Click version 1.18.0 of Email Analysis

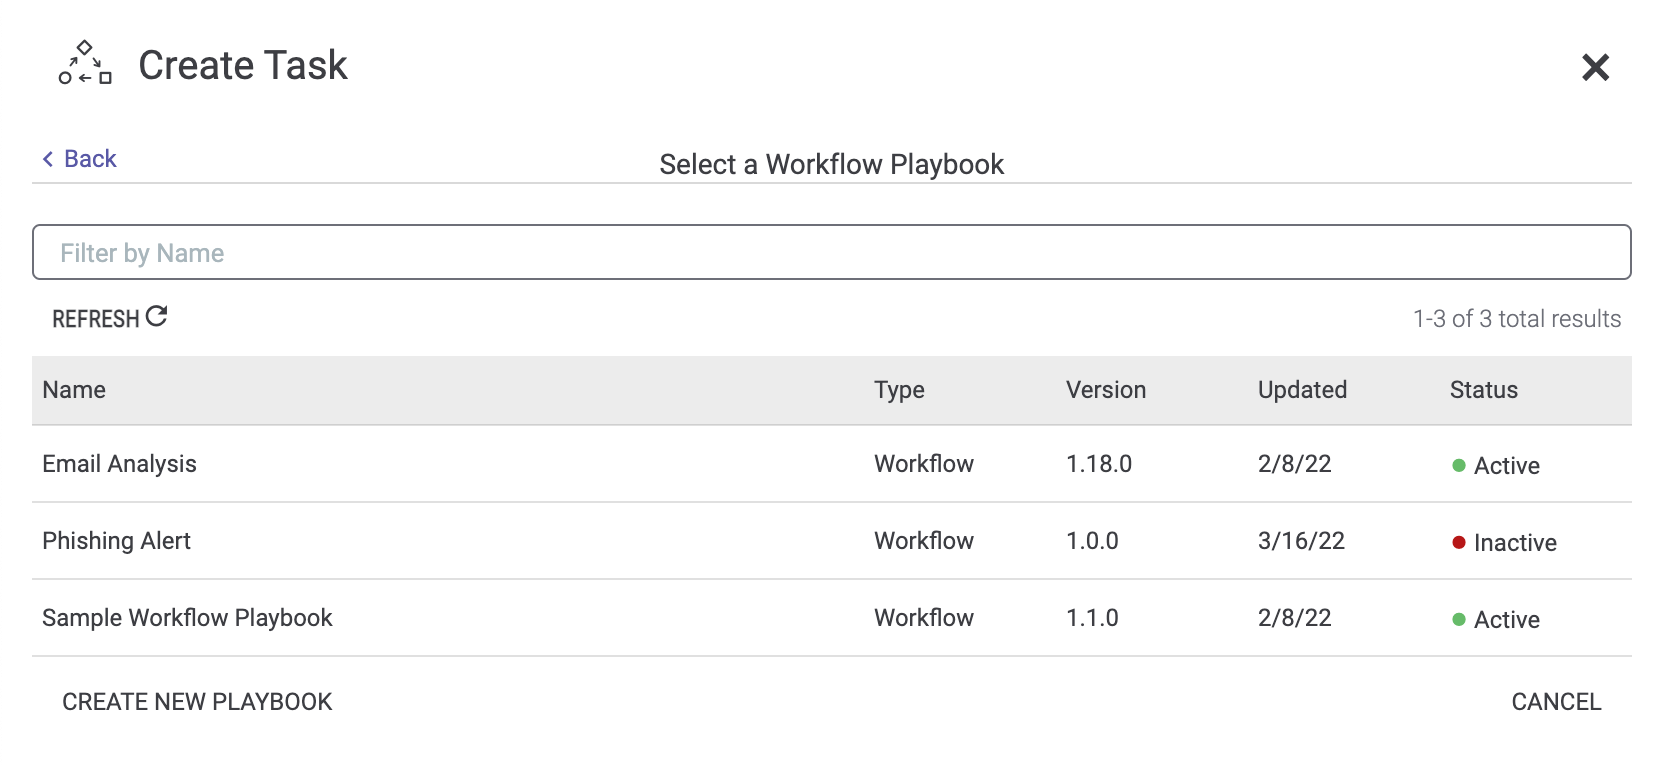[1099, 464]
